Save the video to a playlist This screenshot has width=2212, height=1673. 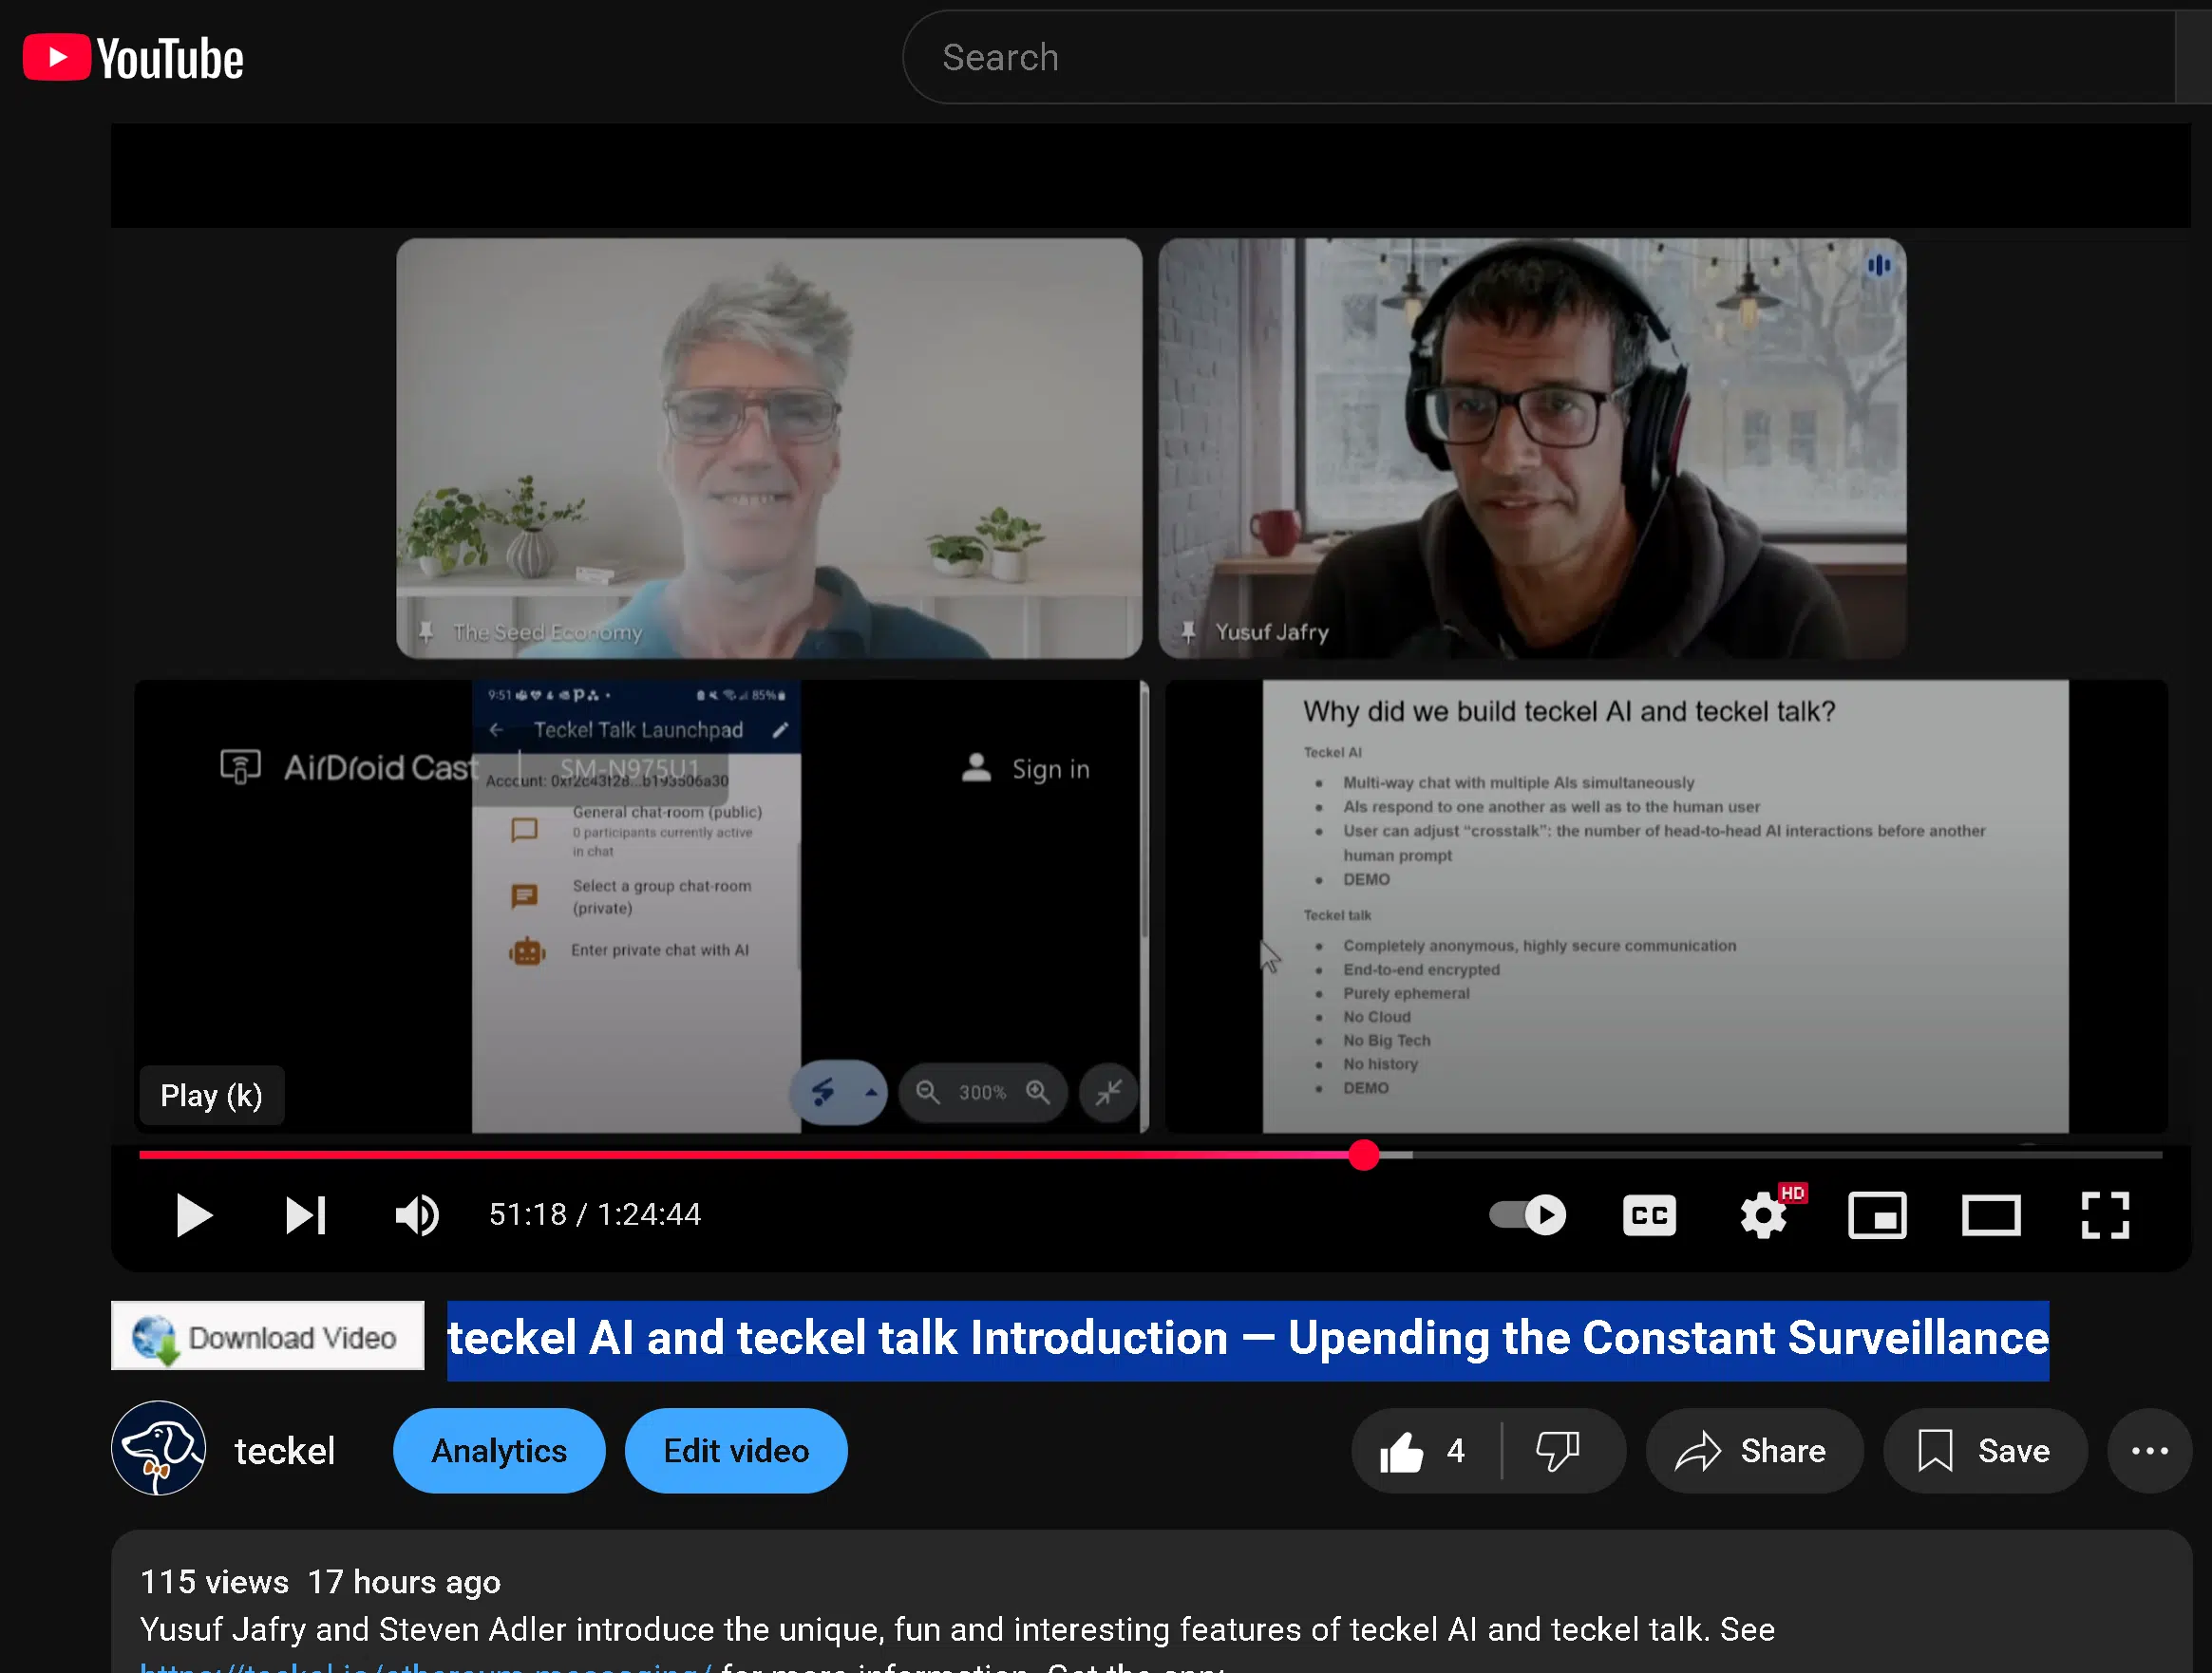(1985, 1451)
